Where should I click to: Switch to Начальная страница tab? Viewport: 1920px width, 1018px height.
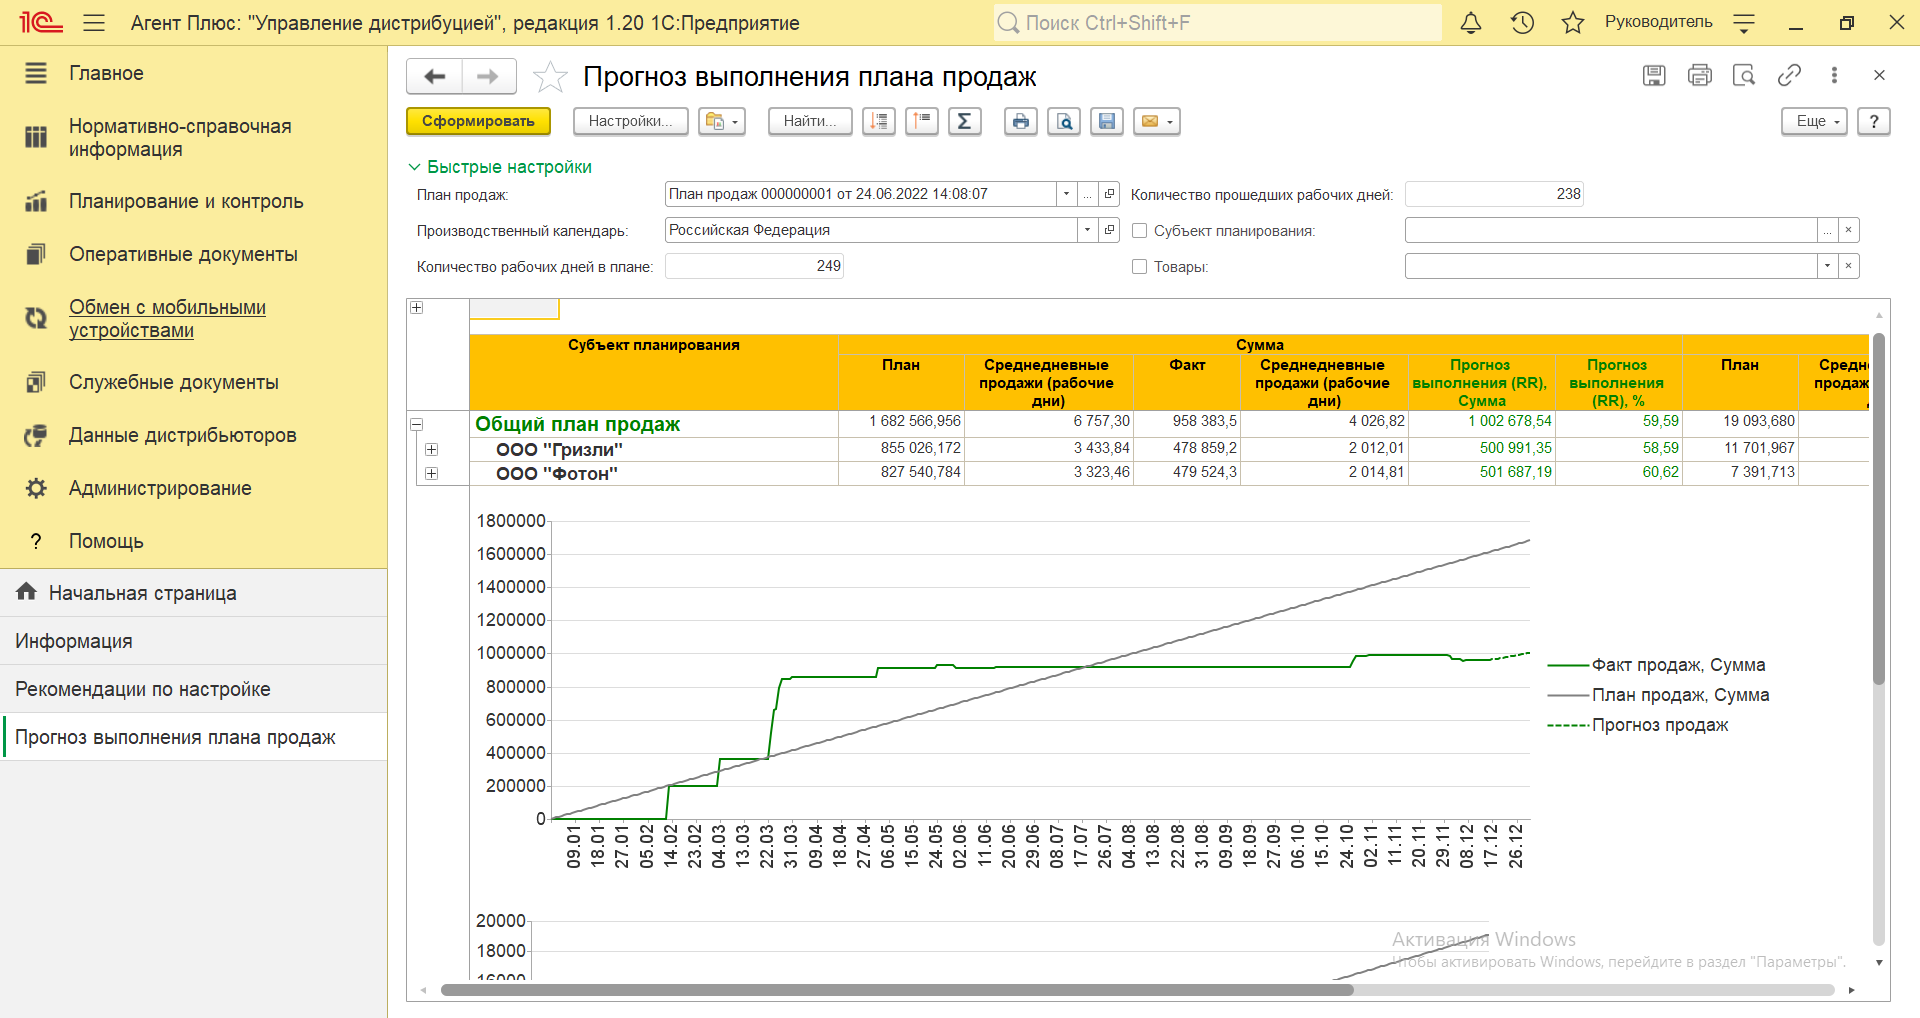click(193, 593)
